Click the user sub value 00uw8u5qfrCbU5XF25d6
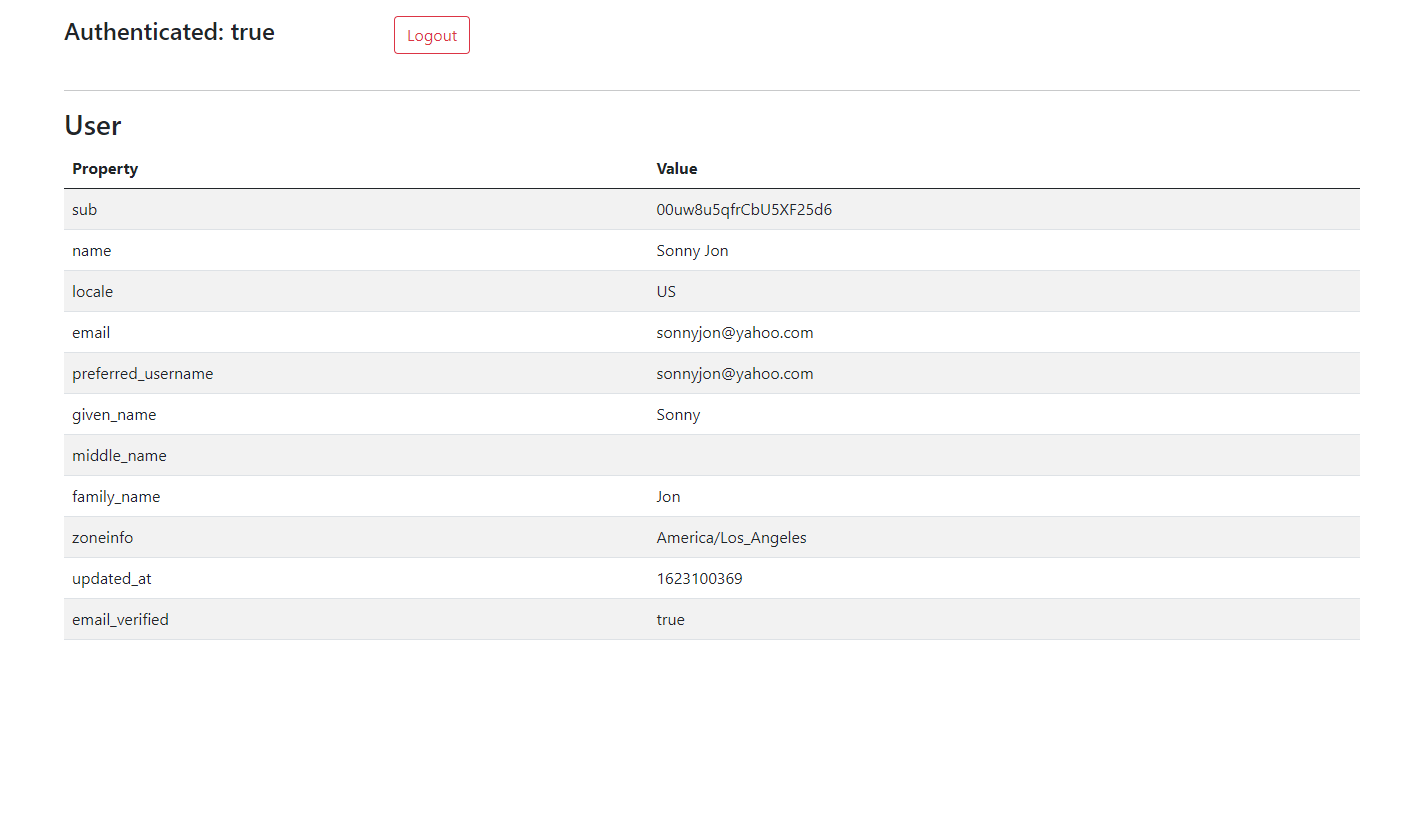This screenshot has height=835, width=1412. (744, 209)
